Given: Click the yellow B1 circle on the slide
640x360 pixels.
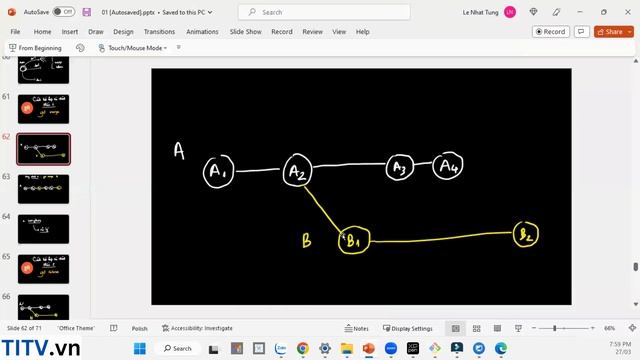Looking at the screenshot, I should [354, 240].
